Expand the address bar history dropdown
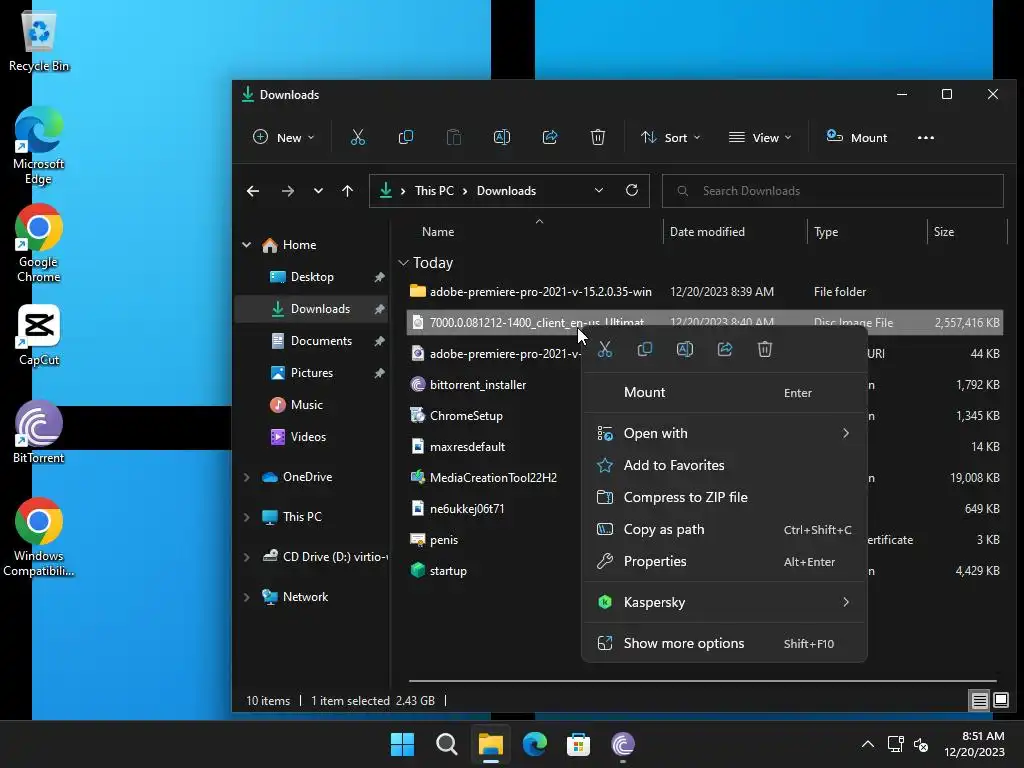The height and width of the screenshot is (768, 1024). pyautogui.click(x=599, y=190)
